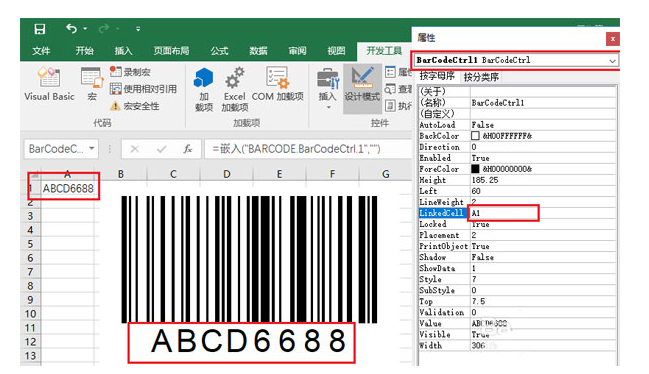The width and height of the screenshot is (649, 374).
Task: Close the 属性 properties window
Action: [613, 39]
